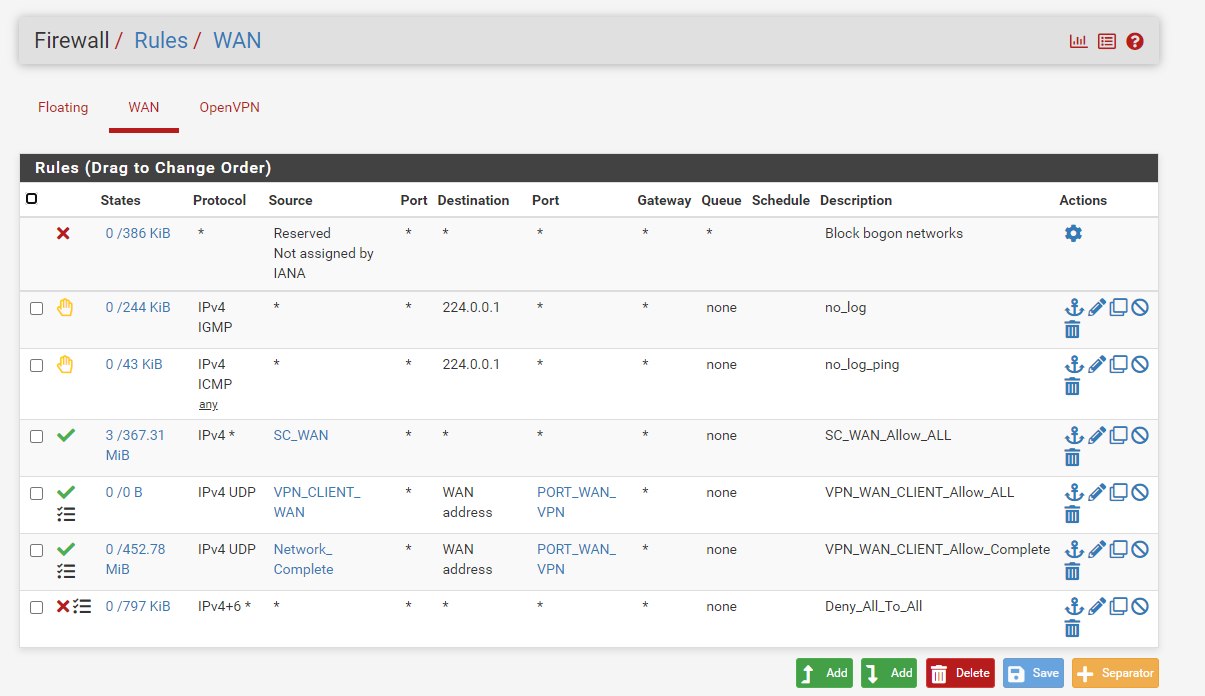Delete the no_log rule with trash icon

(x=1073, y=329)
